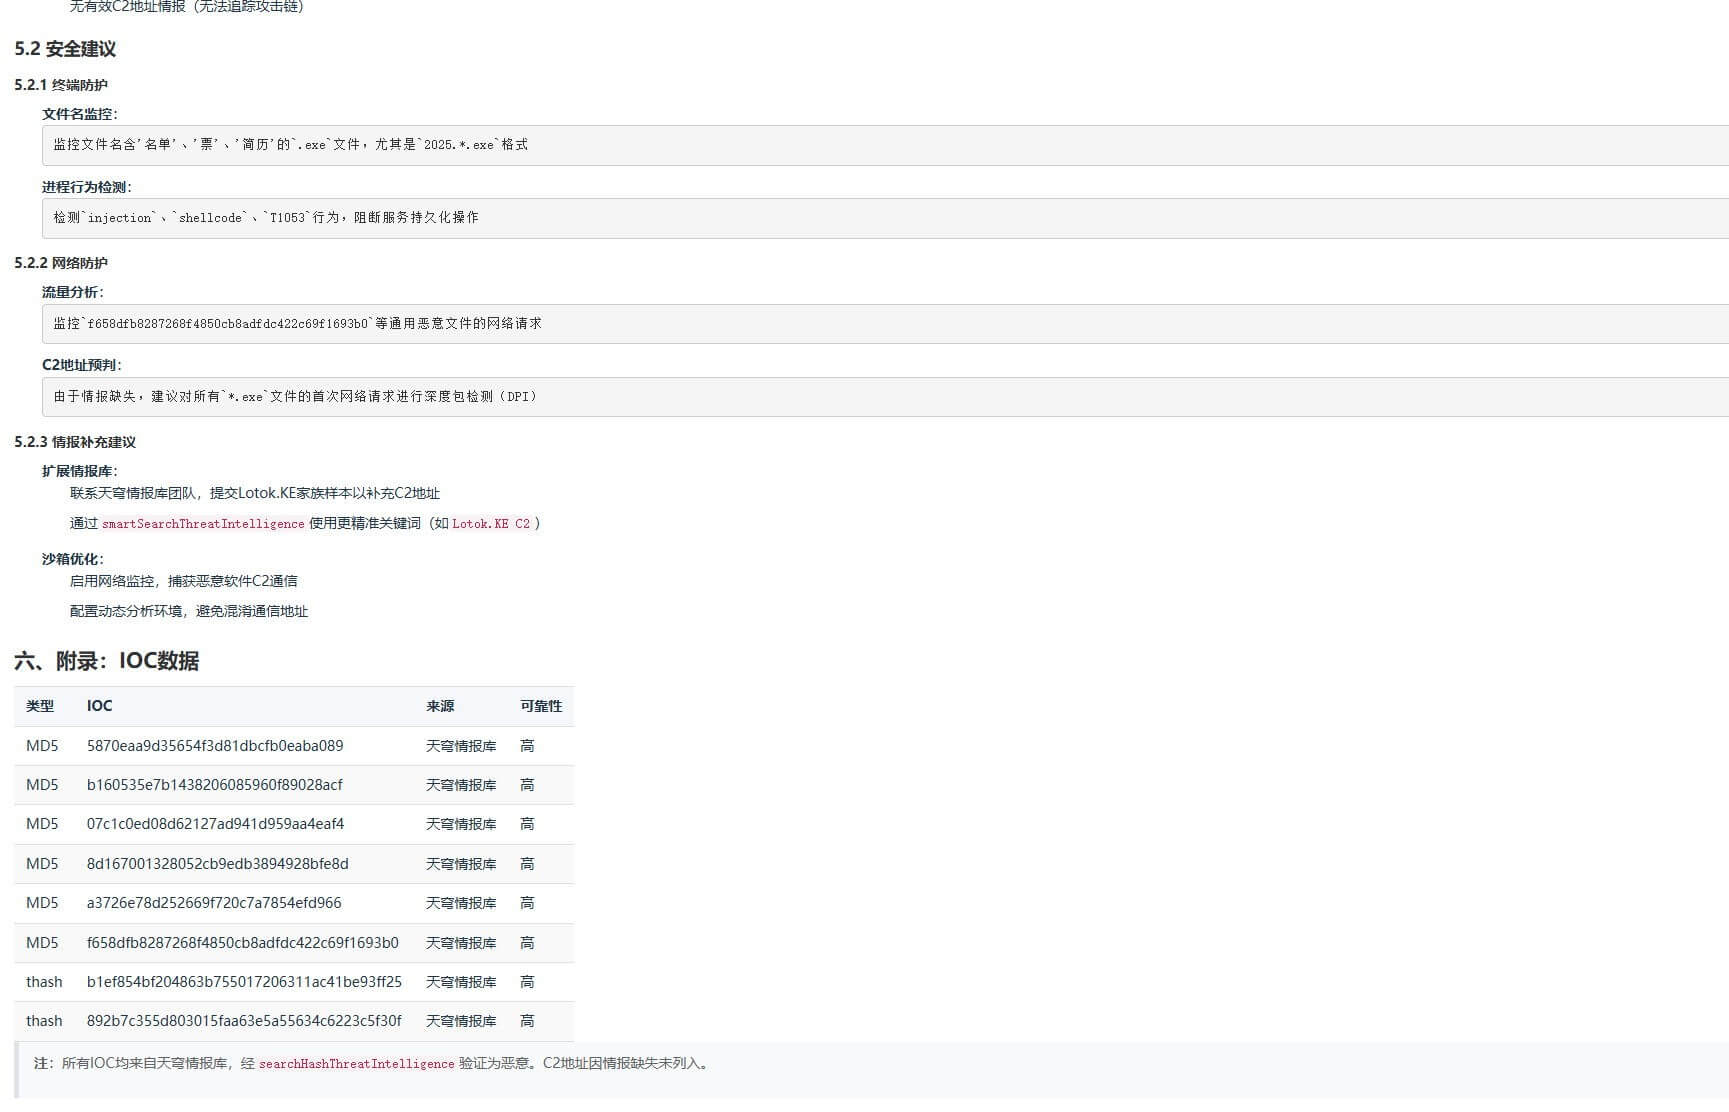Click the IOC table column header

pos(99,706)
